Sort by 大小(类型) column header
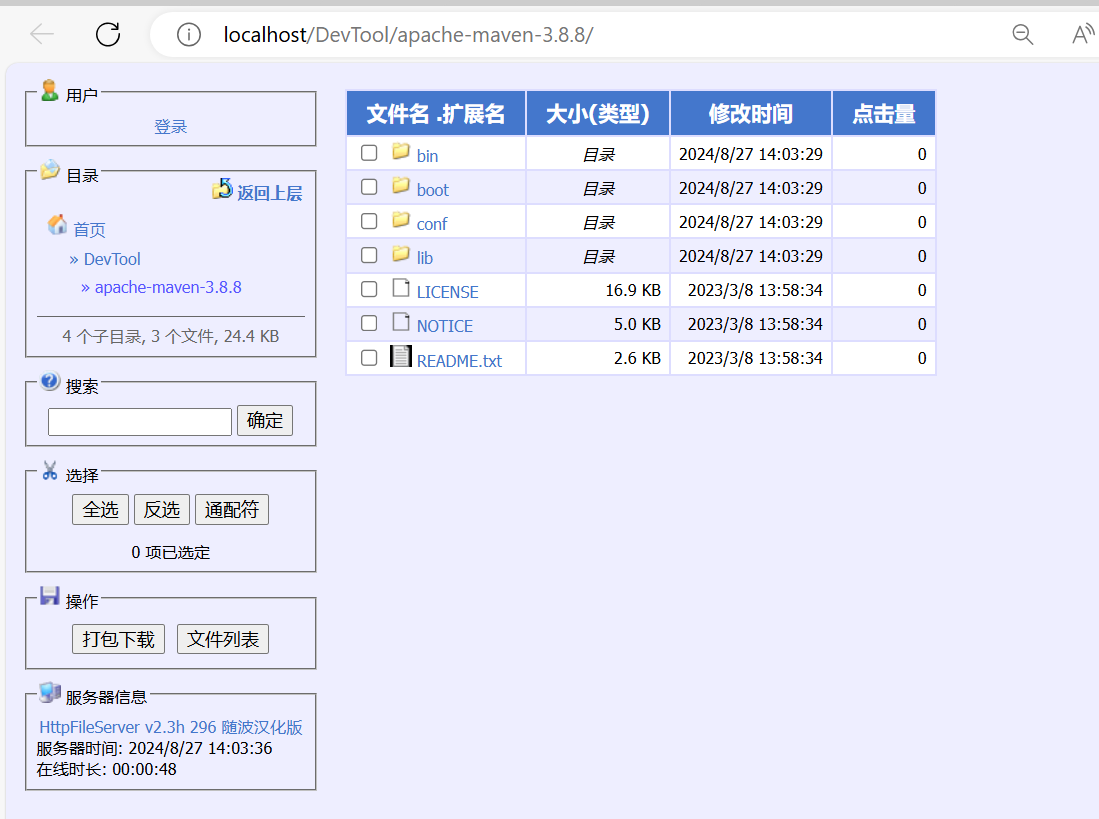1099x819 pixels. (597, 114)
